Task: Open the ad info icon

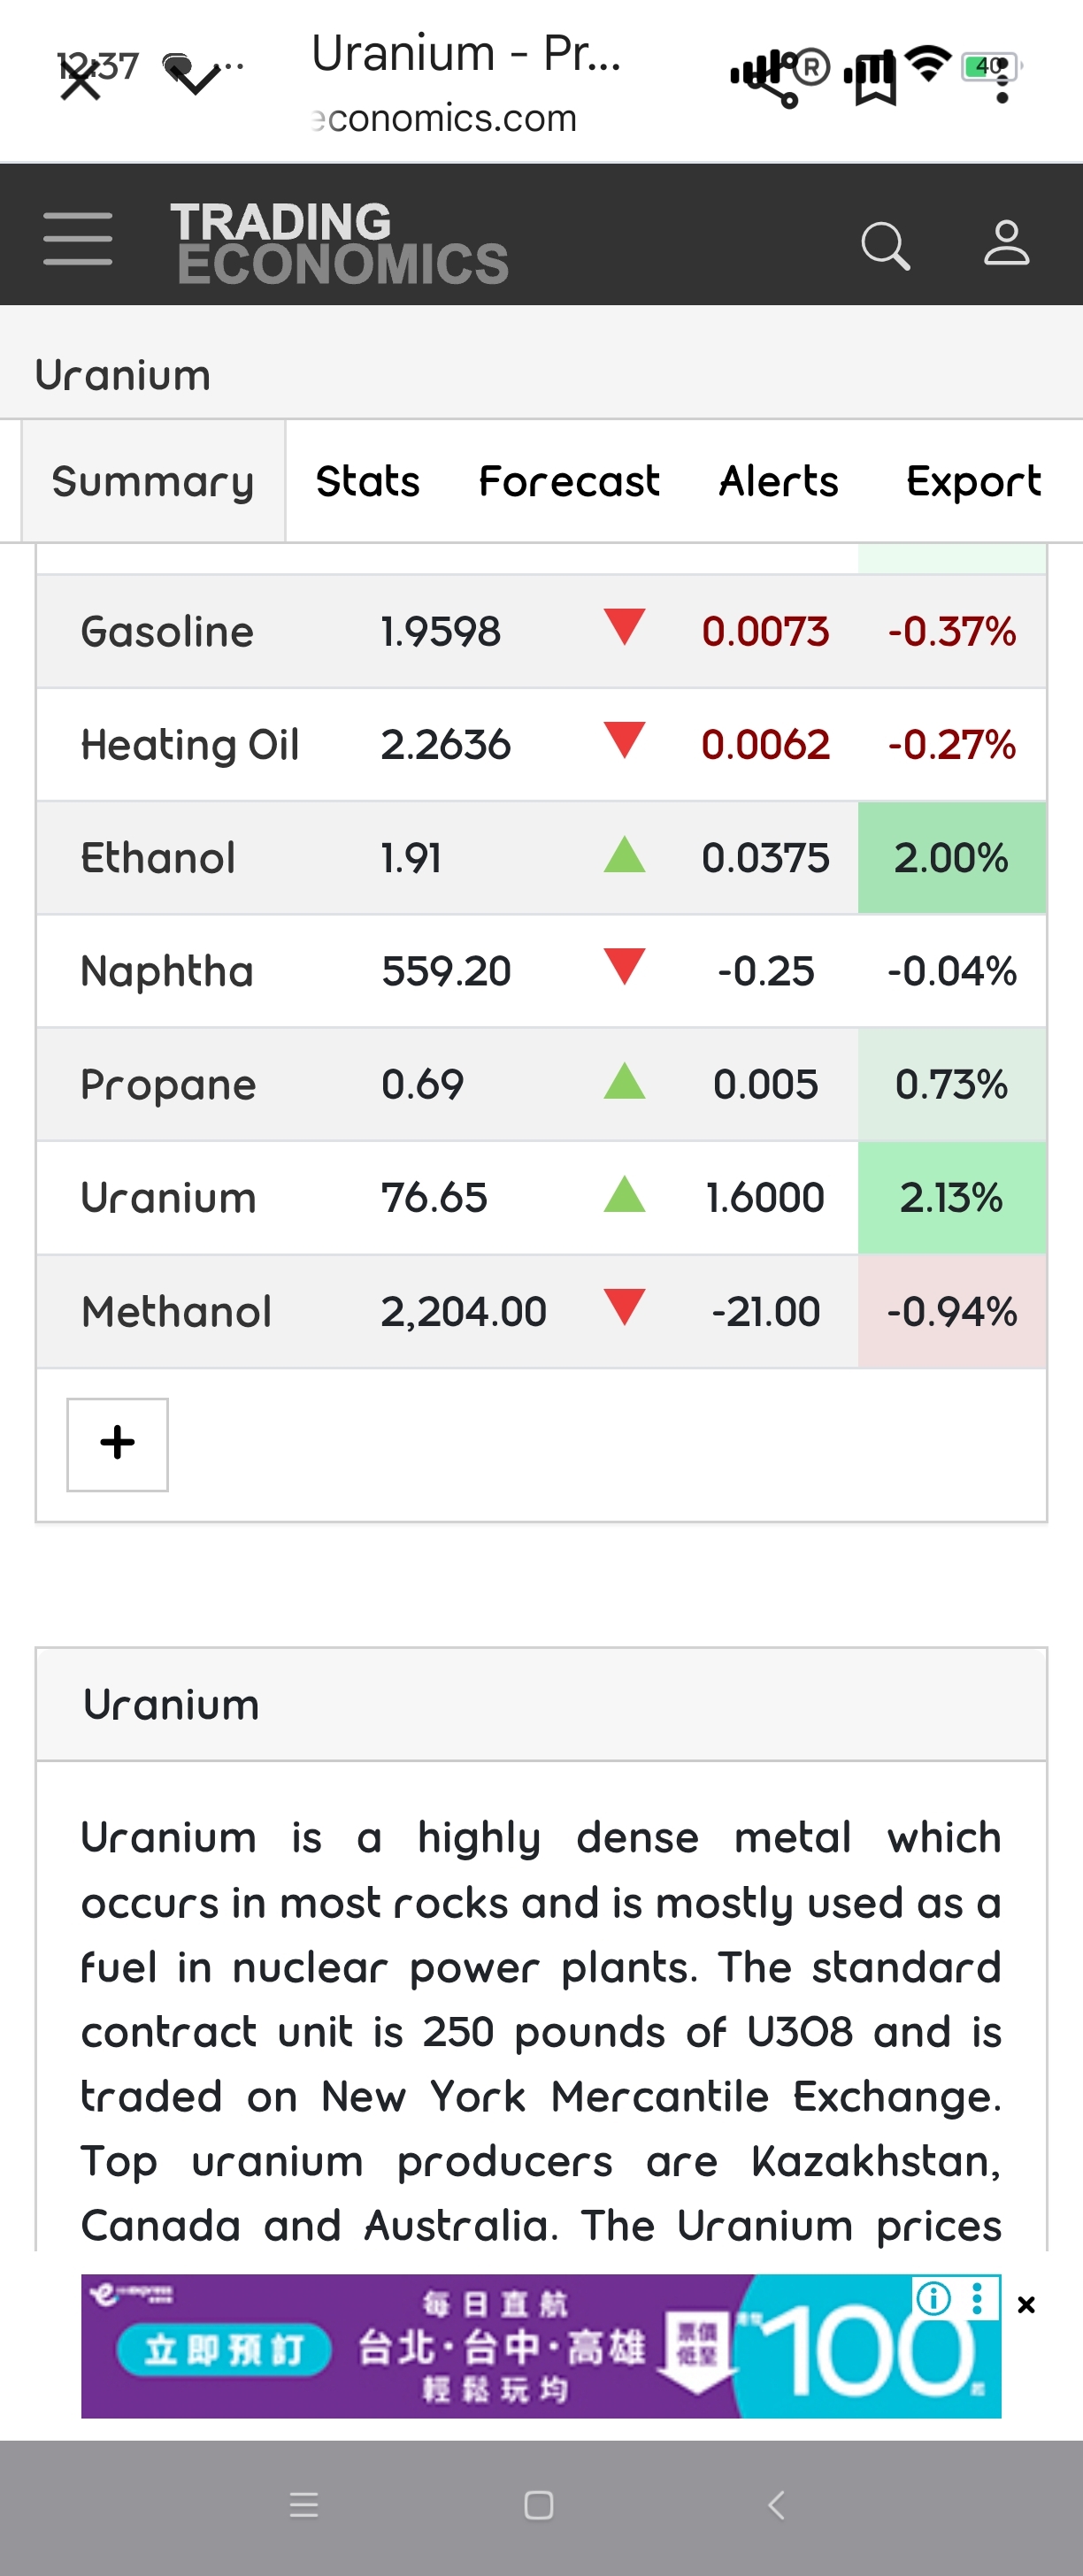Action: coord(933,2298)
